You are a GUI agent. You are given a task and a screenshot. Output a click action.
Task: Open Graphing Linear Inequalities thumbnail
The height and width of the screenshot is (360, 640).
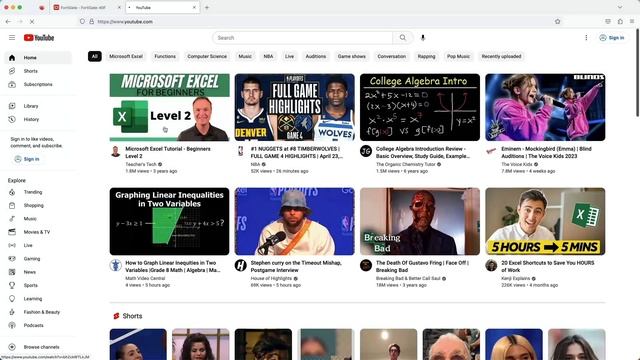click(x=169, y=221)
